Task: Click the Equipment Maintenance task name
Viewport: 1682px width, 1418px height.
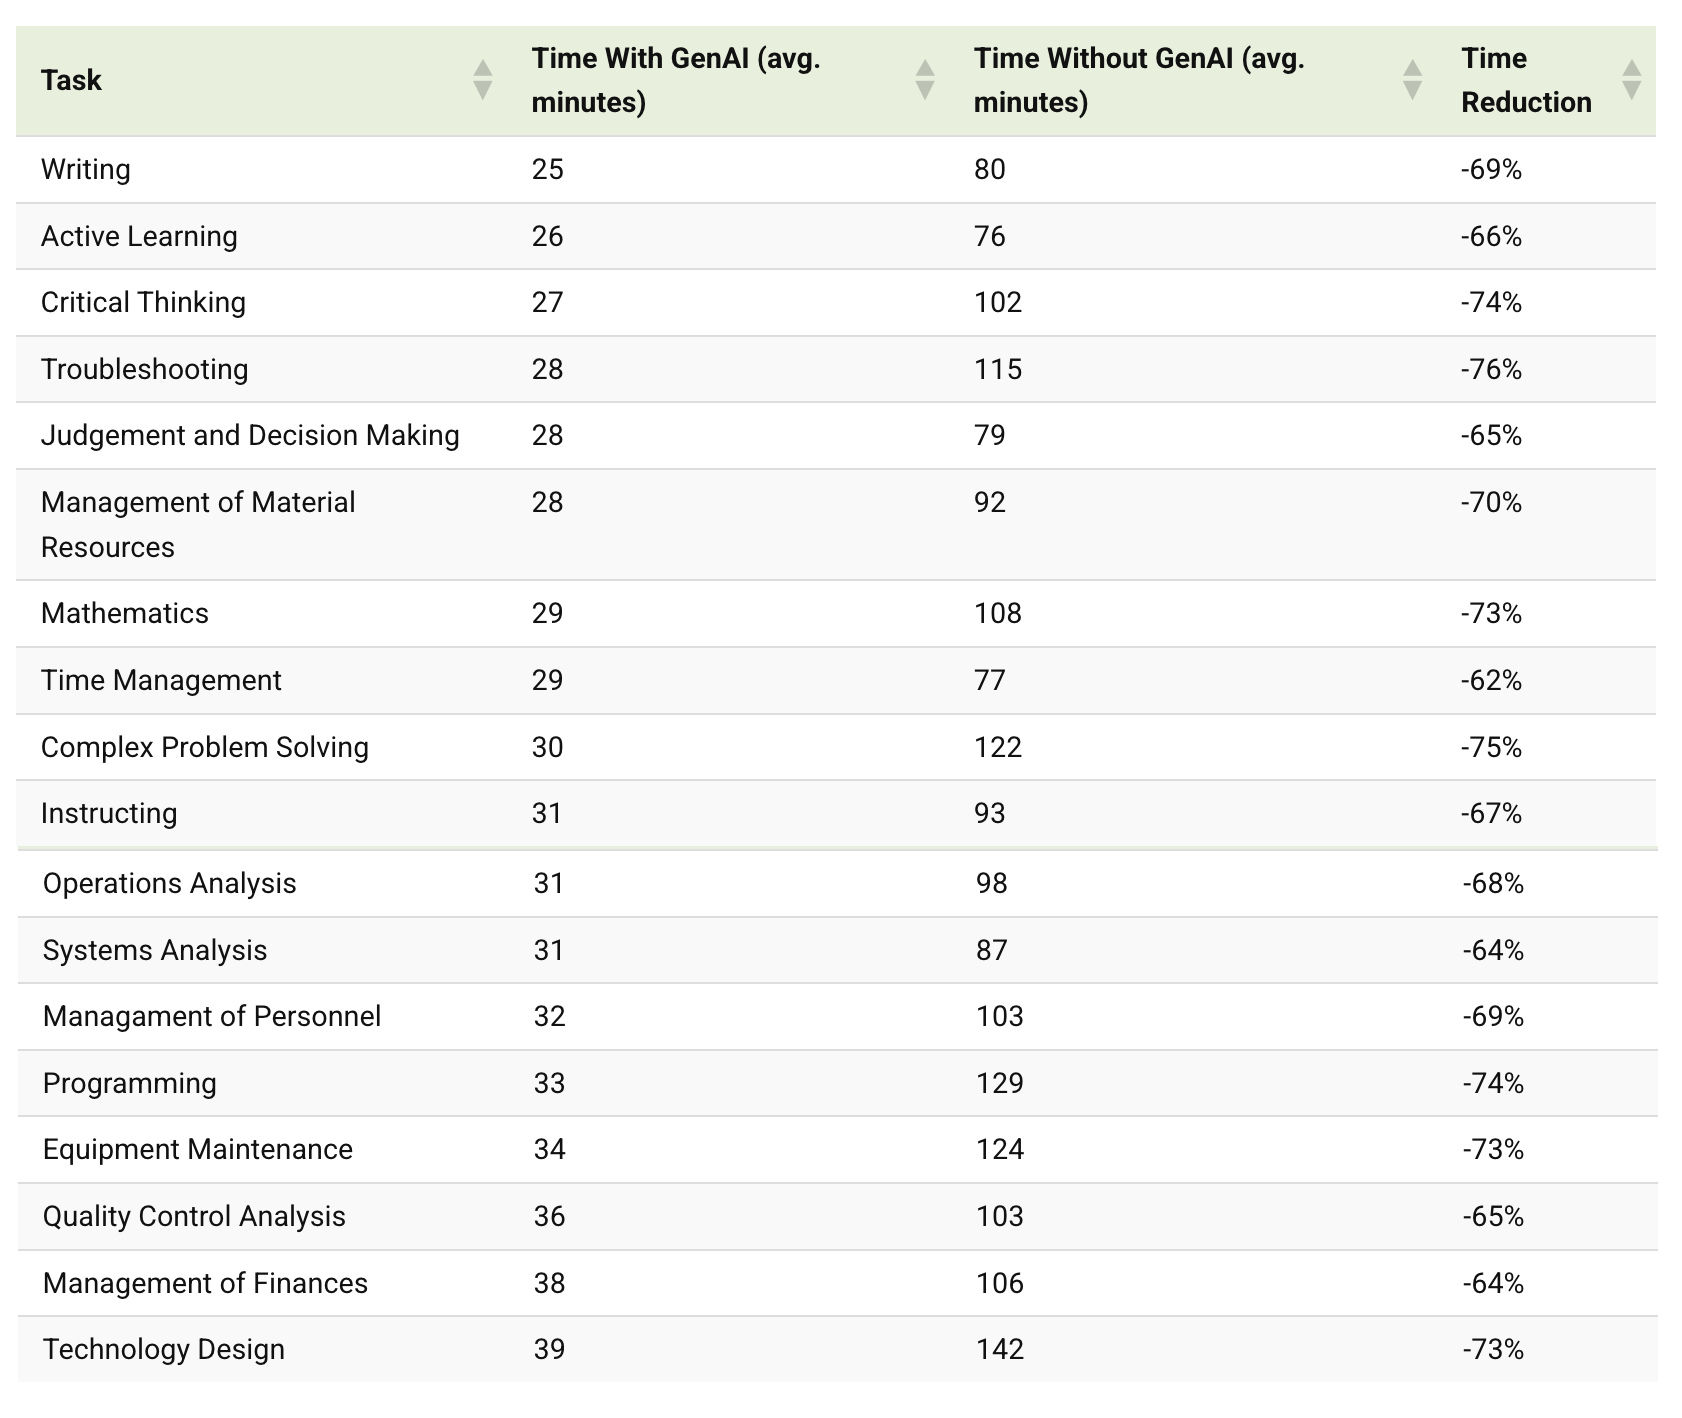Action: 198,1149
